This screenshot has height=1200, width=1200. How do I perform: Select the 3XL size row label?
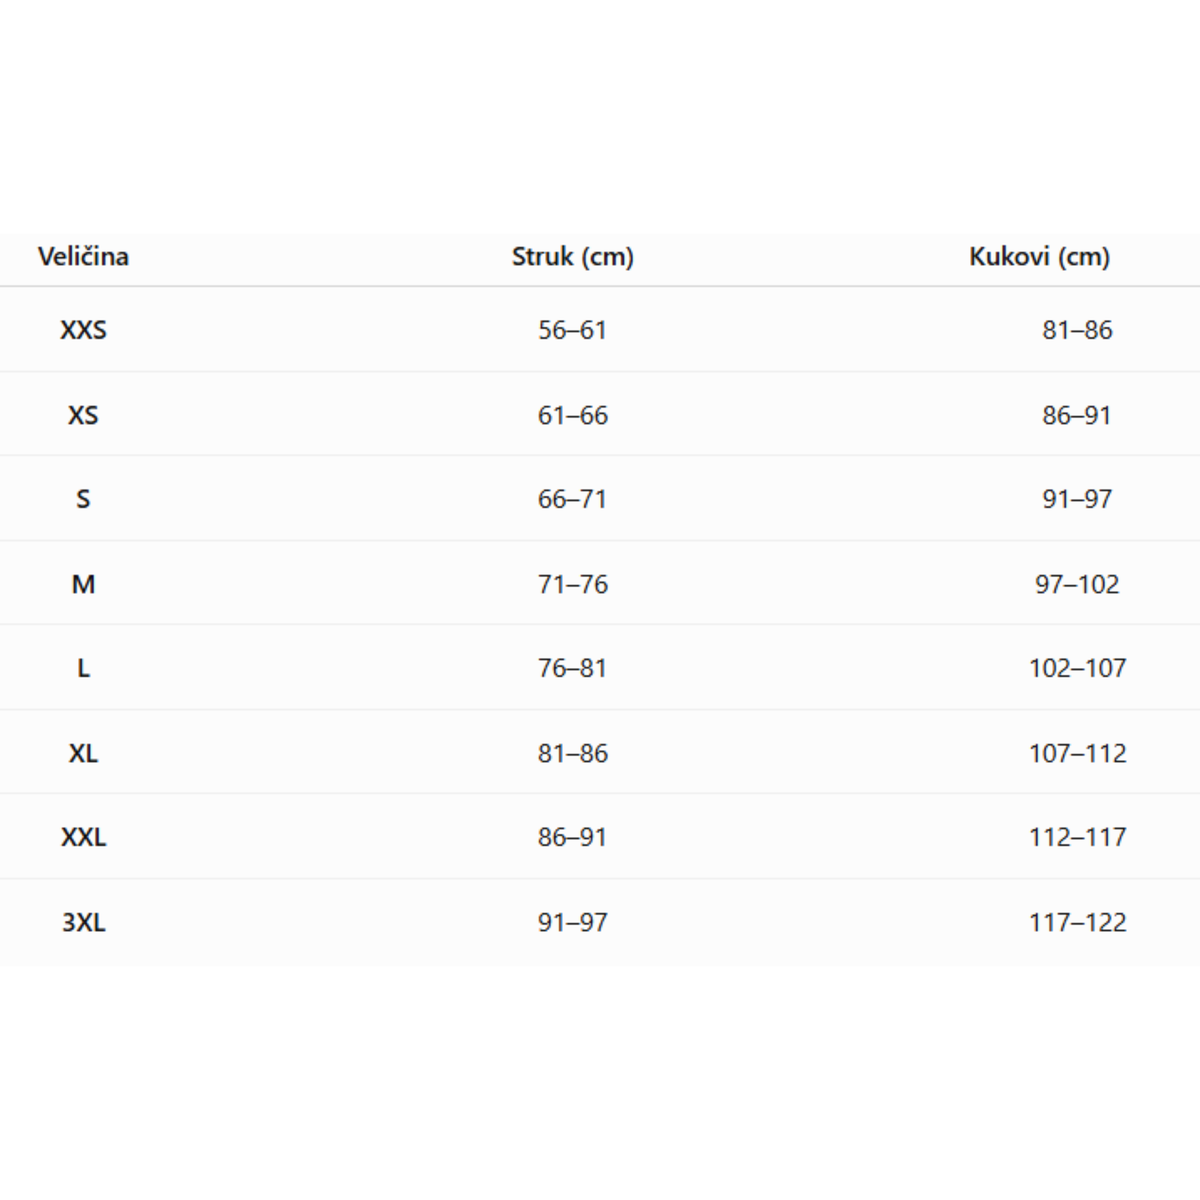click(x=83, y=922)
